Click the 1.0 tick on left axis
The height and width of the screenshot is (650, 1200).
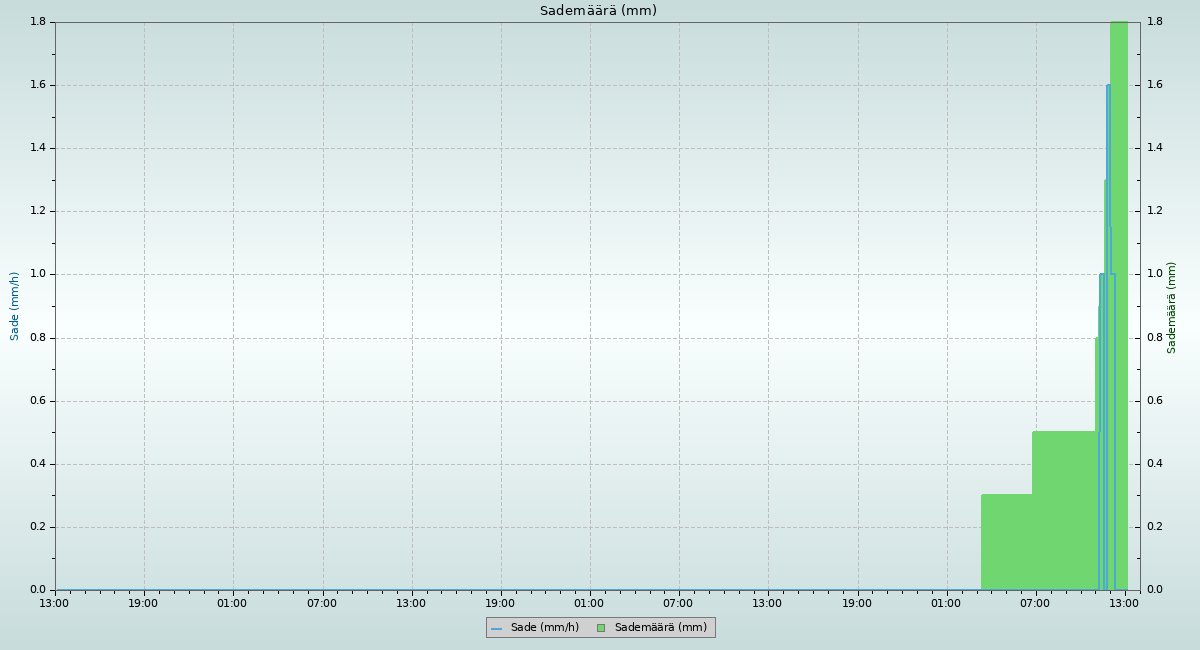pyautogui.click(x=39, y=274)
